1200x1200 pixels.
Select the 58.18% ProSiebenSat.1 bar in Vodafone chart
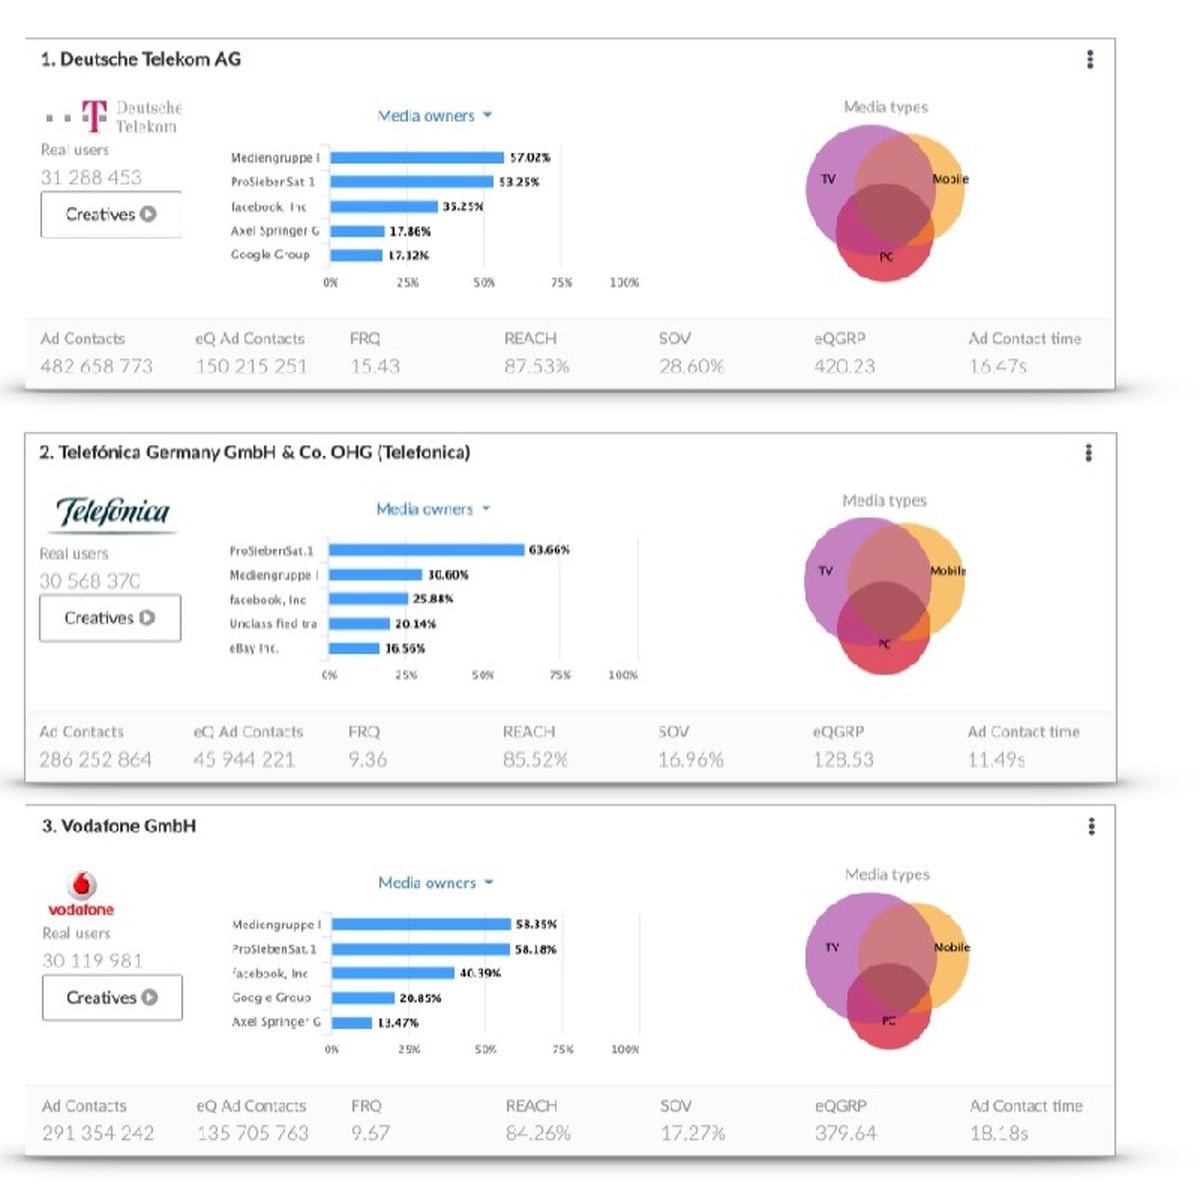[x=421, y=949]
